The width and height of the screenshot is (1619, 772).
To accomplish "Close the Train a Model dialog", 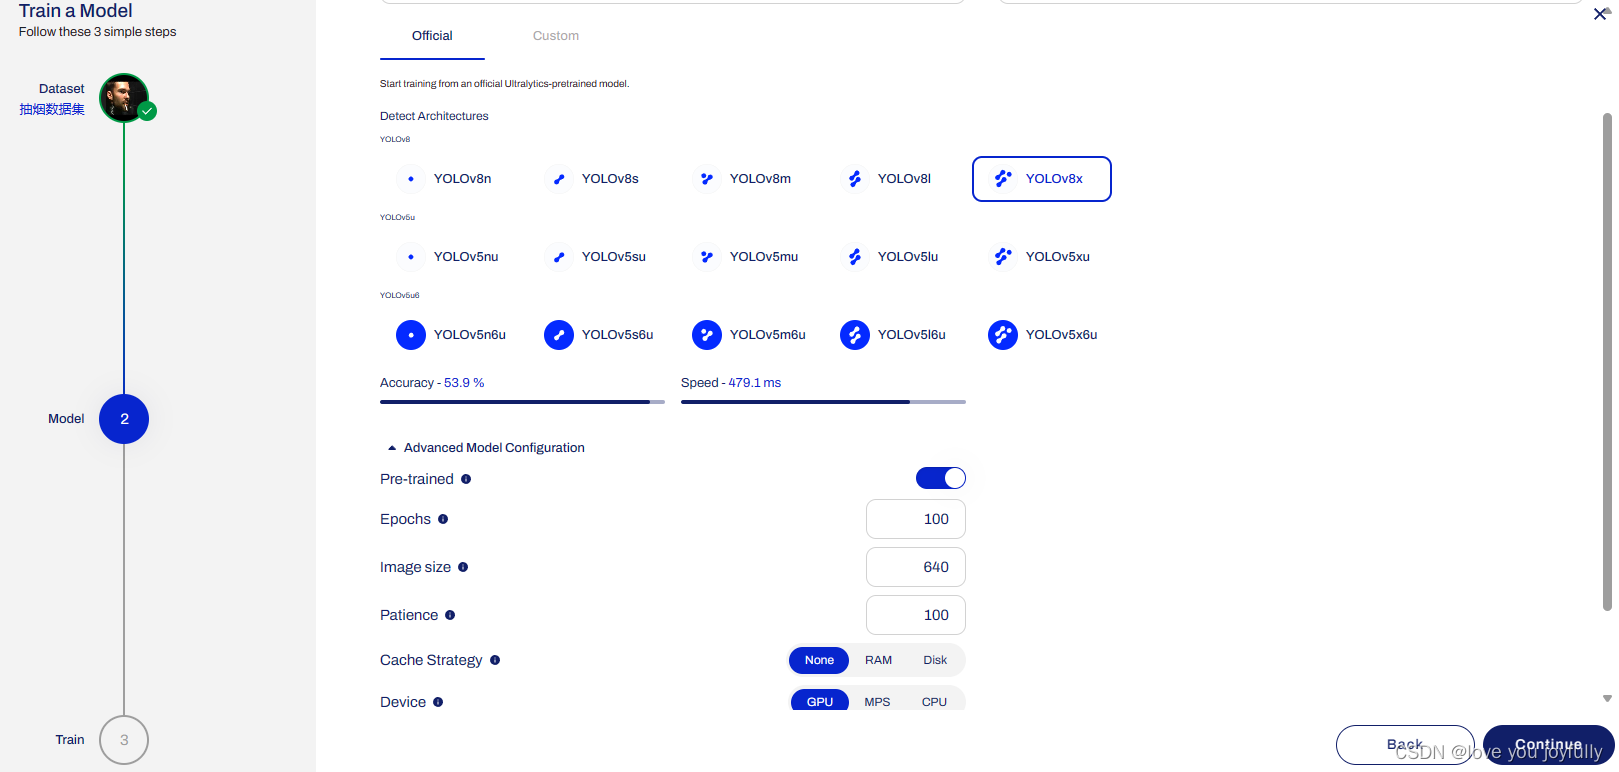I will 1600,14.
